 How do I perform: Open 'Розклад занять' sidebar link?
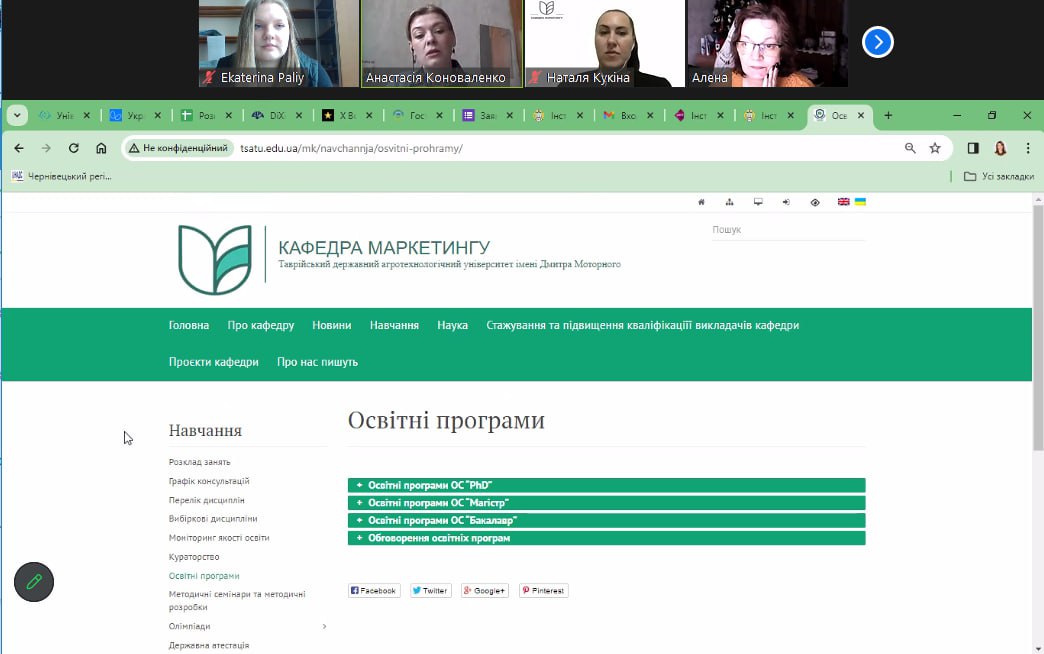(x=200, y=462)
